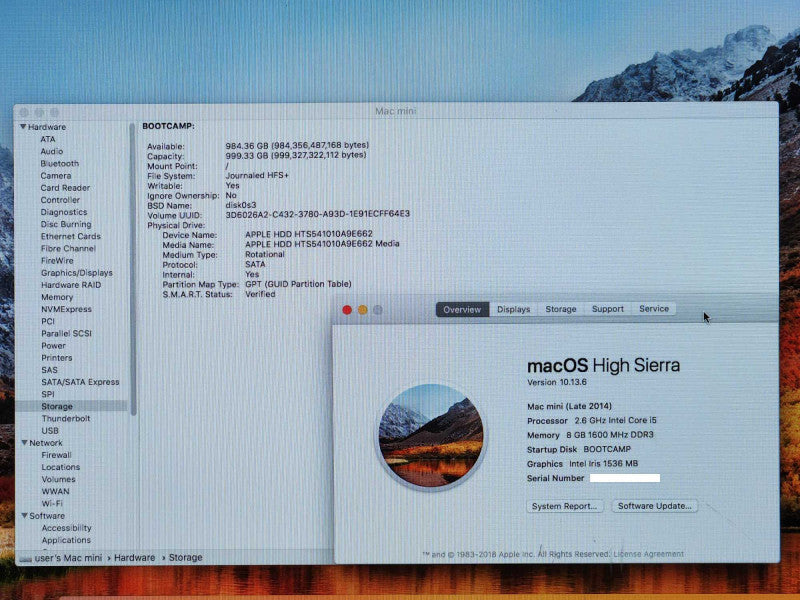Viewport: 800px width, 600px height.
Task: Click the BOOTCAMP volume heading
Action: pyautogui.click(x=168, y=126)
